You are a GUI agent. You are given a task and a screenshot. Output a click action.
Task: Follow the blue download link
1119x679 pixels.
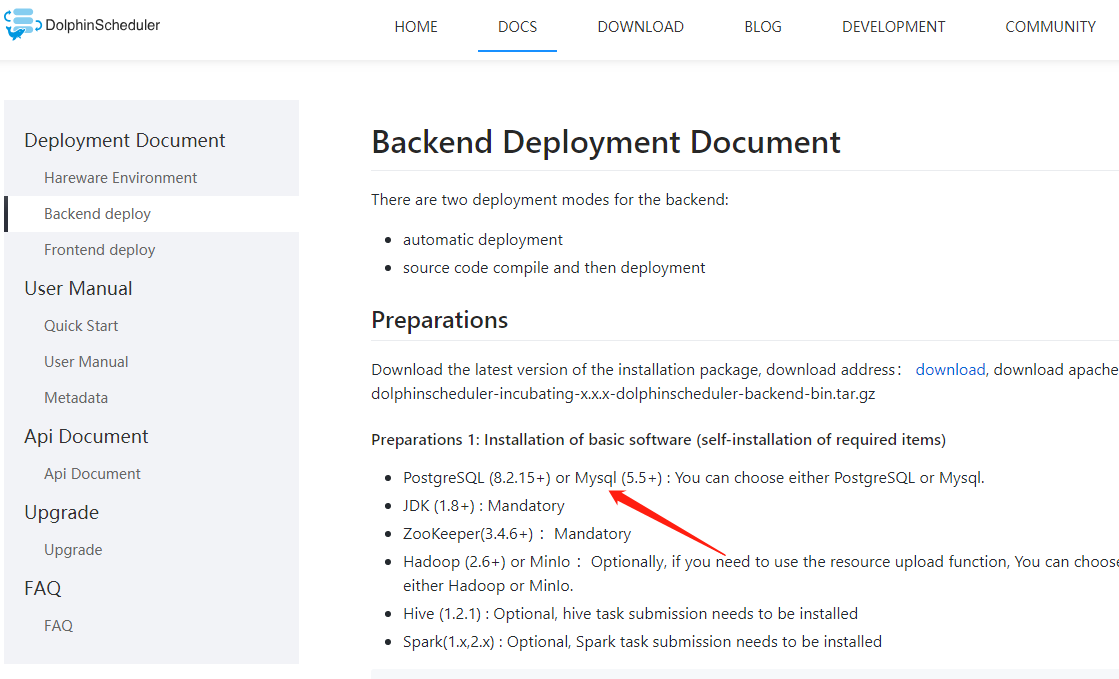click(950, 370)
